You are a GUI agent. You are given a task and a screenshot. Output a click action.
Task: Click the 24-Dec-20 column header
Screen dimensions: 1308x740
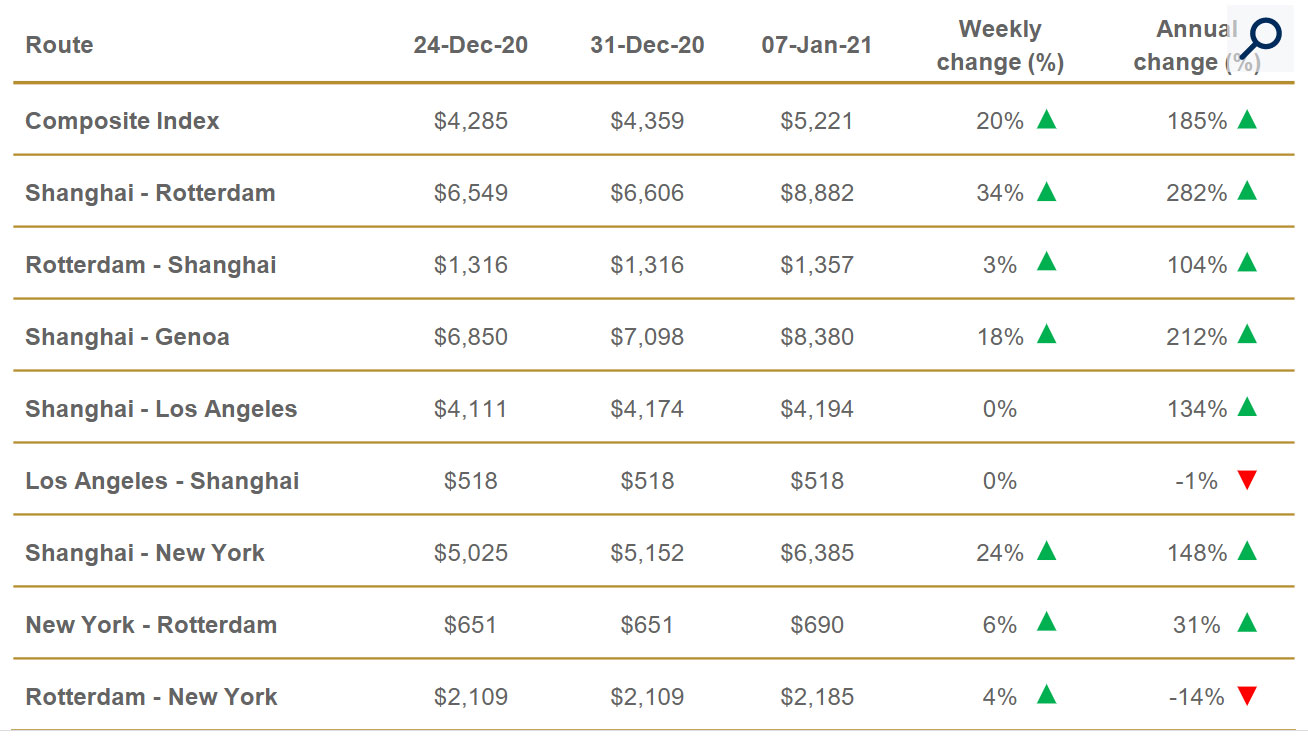coord(471,45)
